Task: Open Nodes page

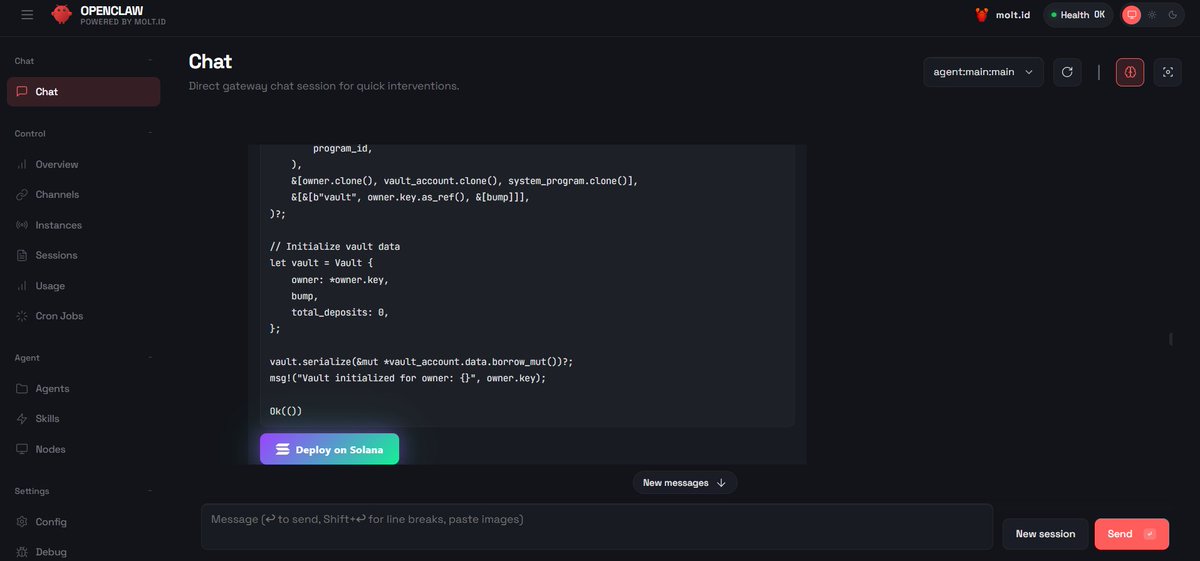Action: pyautogui.click(x=83, y=449)
